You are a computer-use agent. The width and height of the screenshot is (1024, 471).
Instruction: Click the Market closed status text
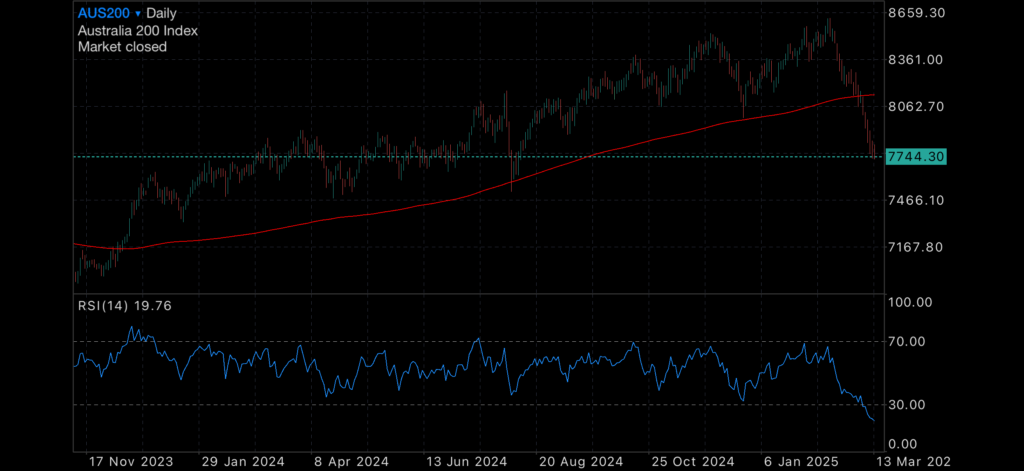pos(122,46)
